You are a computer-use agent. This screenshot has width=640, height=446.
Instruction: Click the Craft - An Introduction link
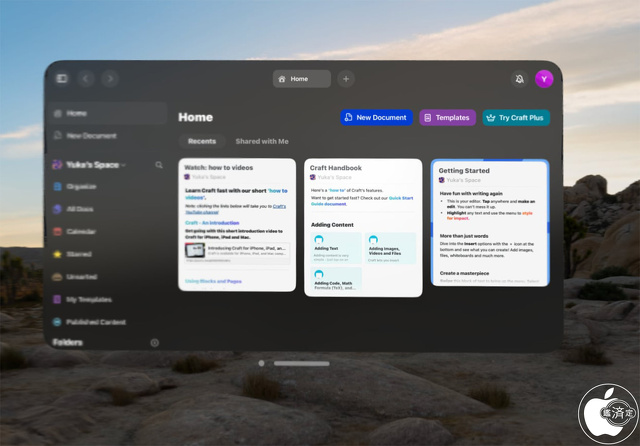click(x=212, y=223)
